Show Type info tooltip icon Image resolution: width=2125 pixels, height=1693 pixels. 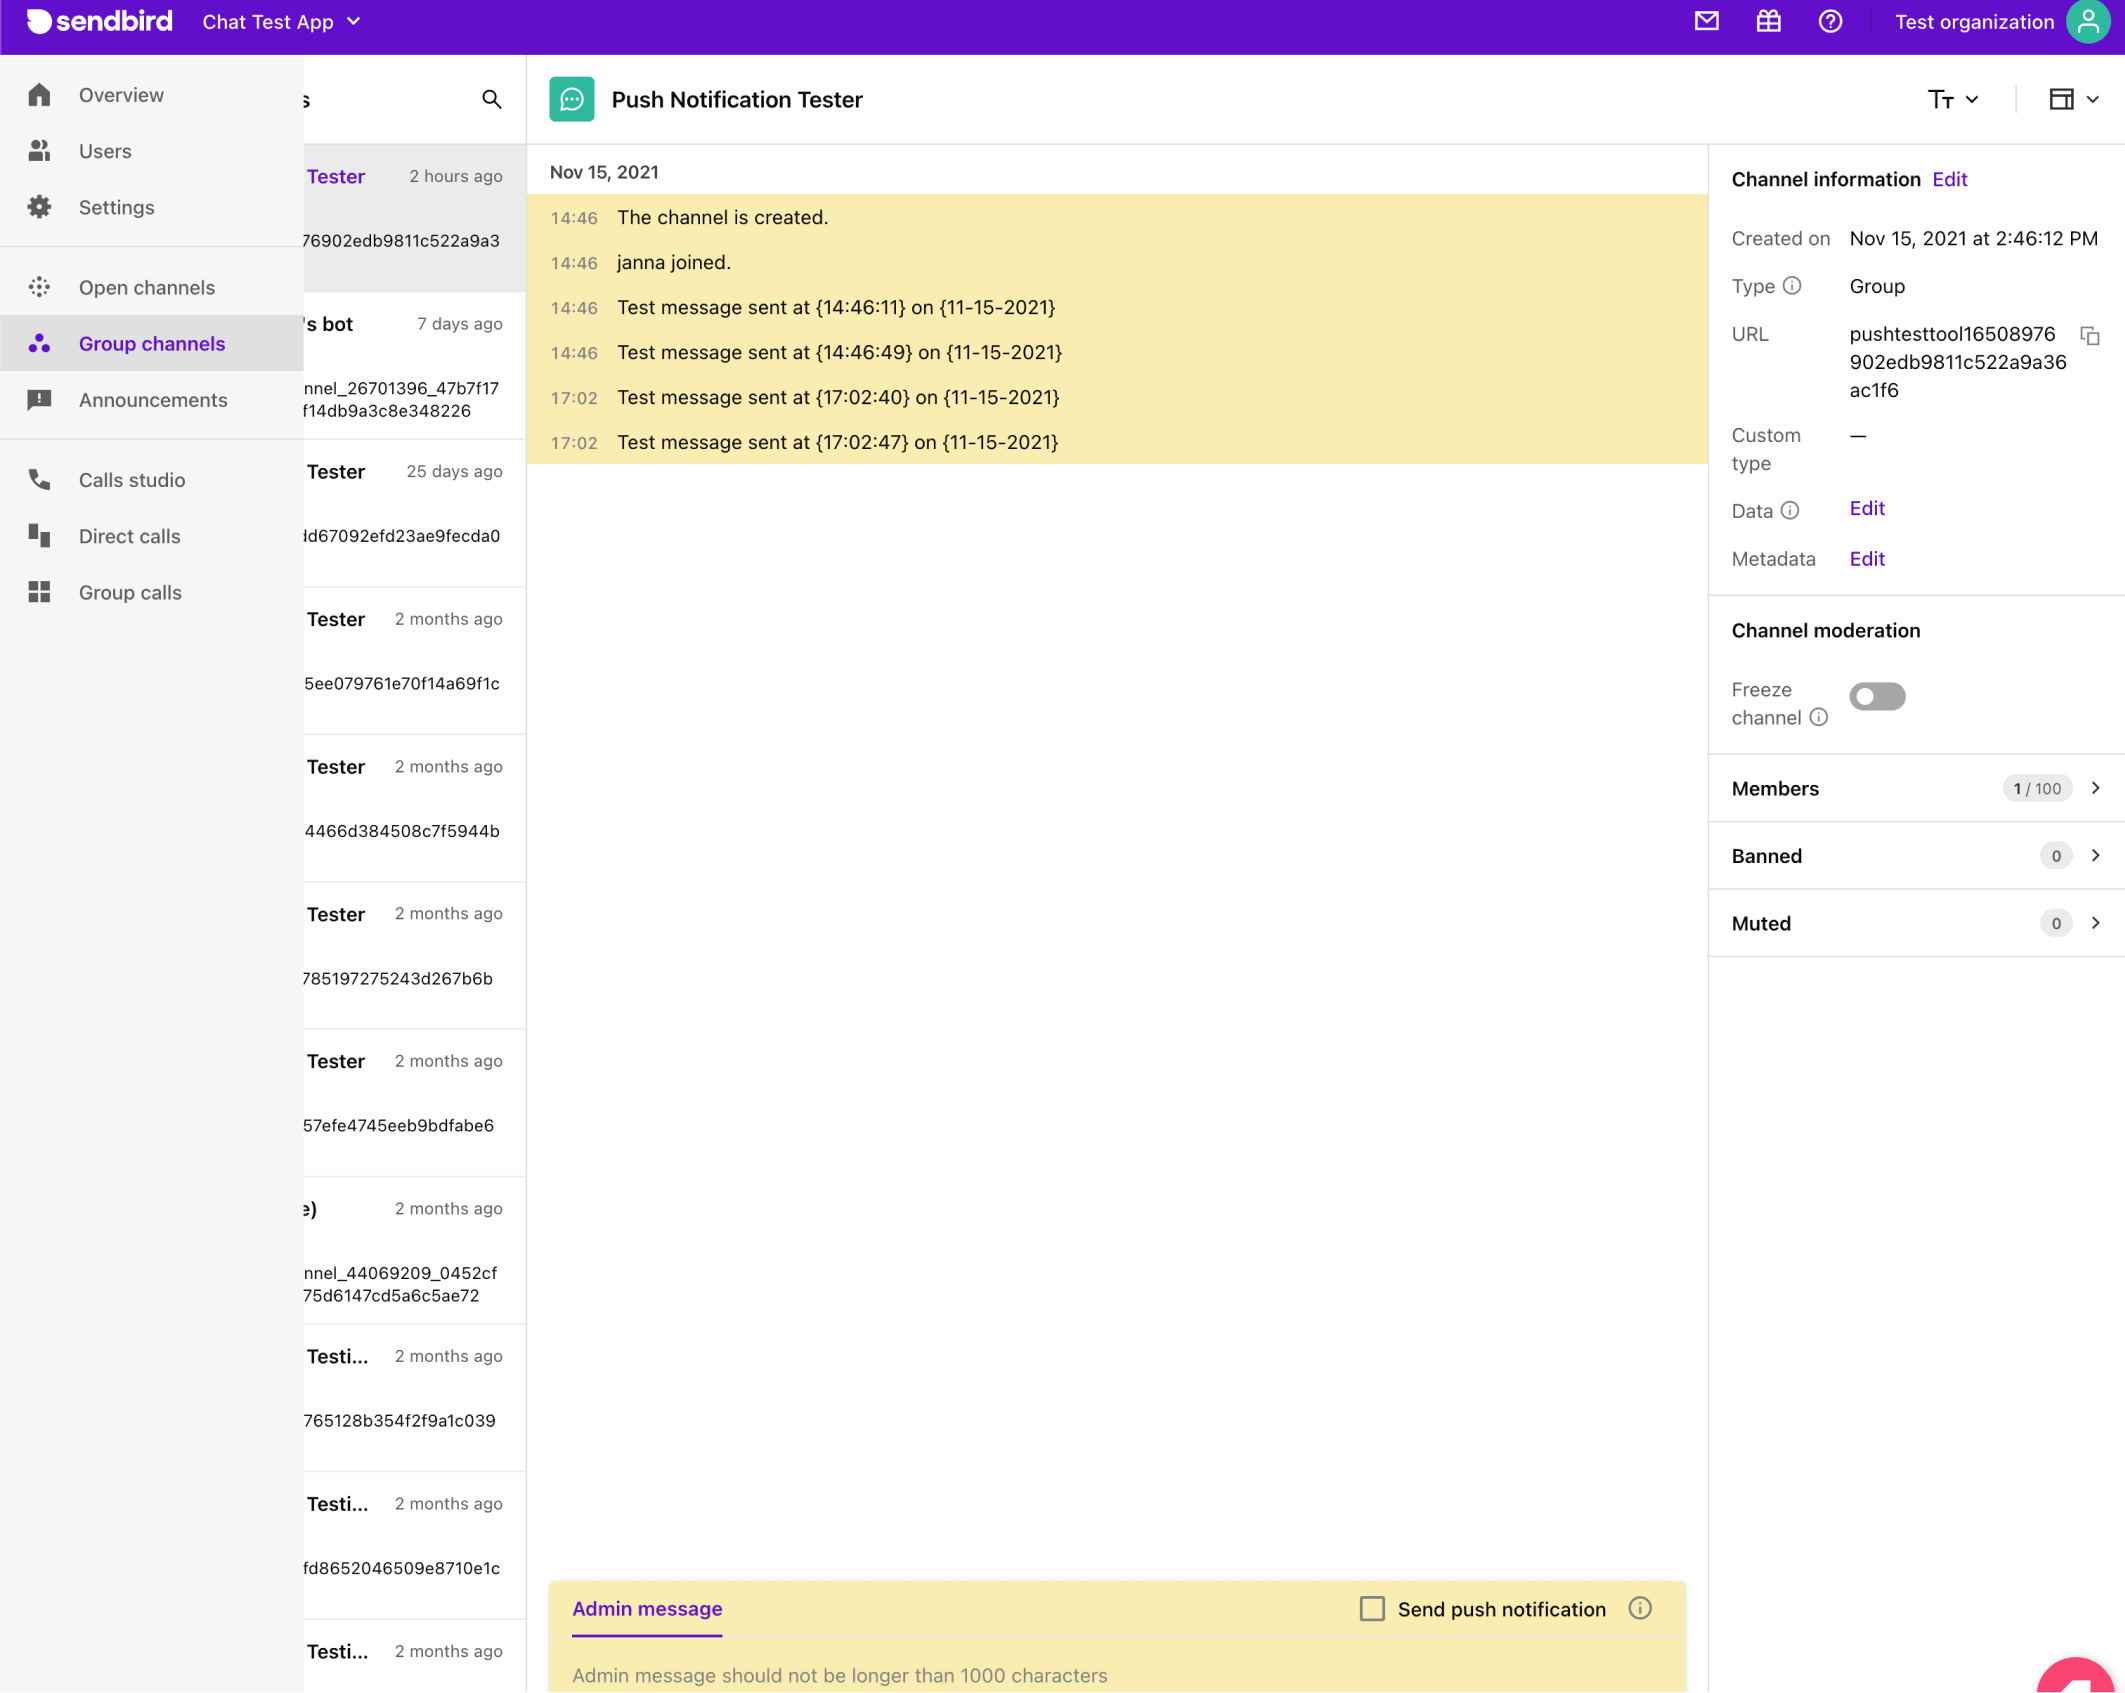(1792, 286)
